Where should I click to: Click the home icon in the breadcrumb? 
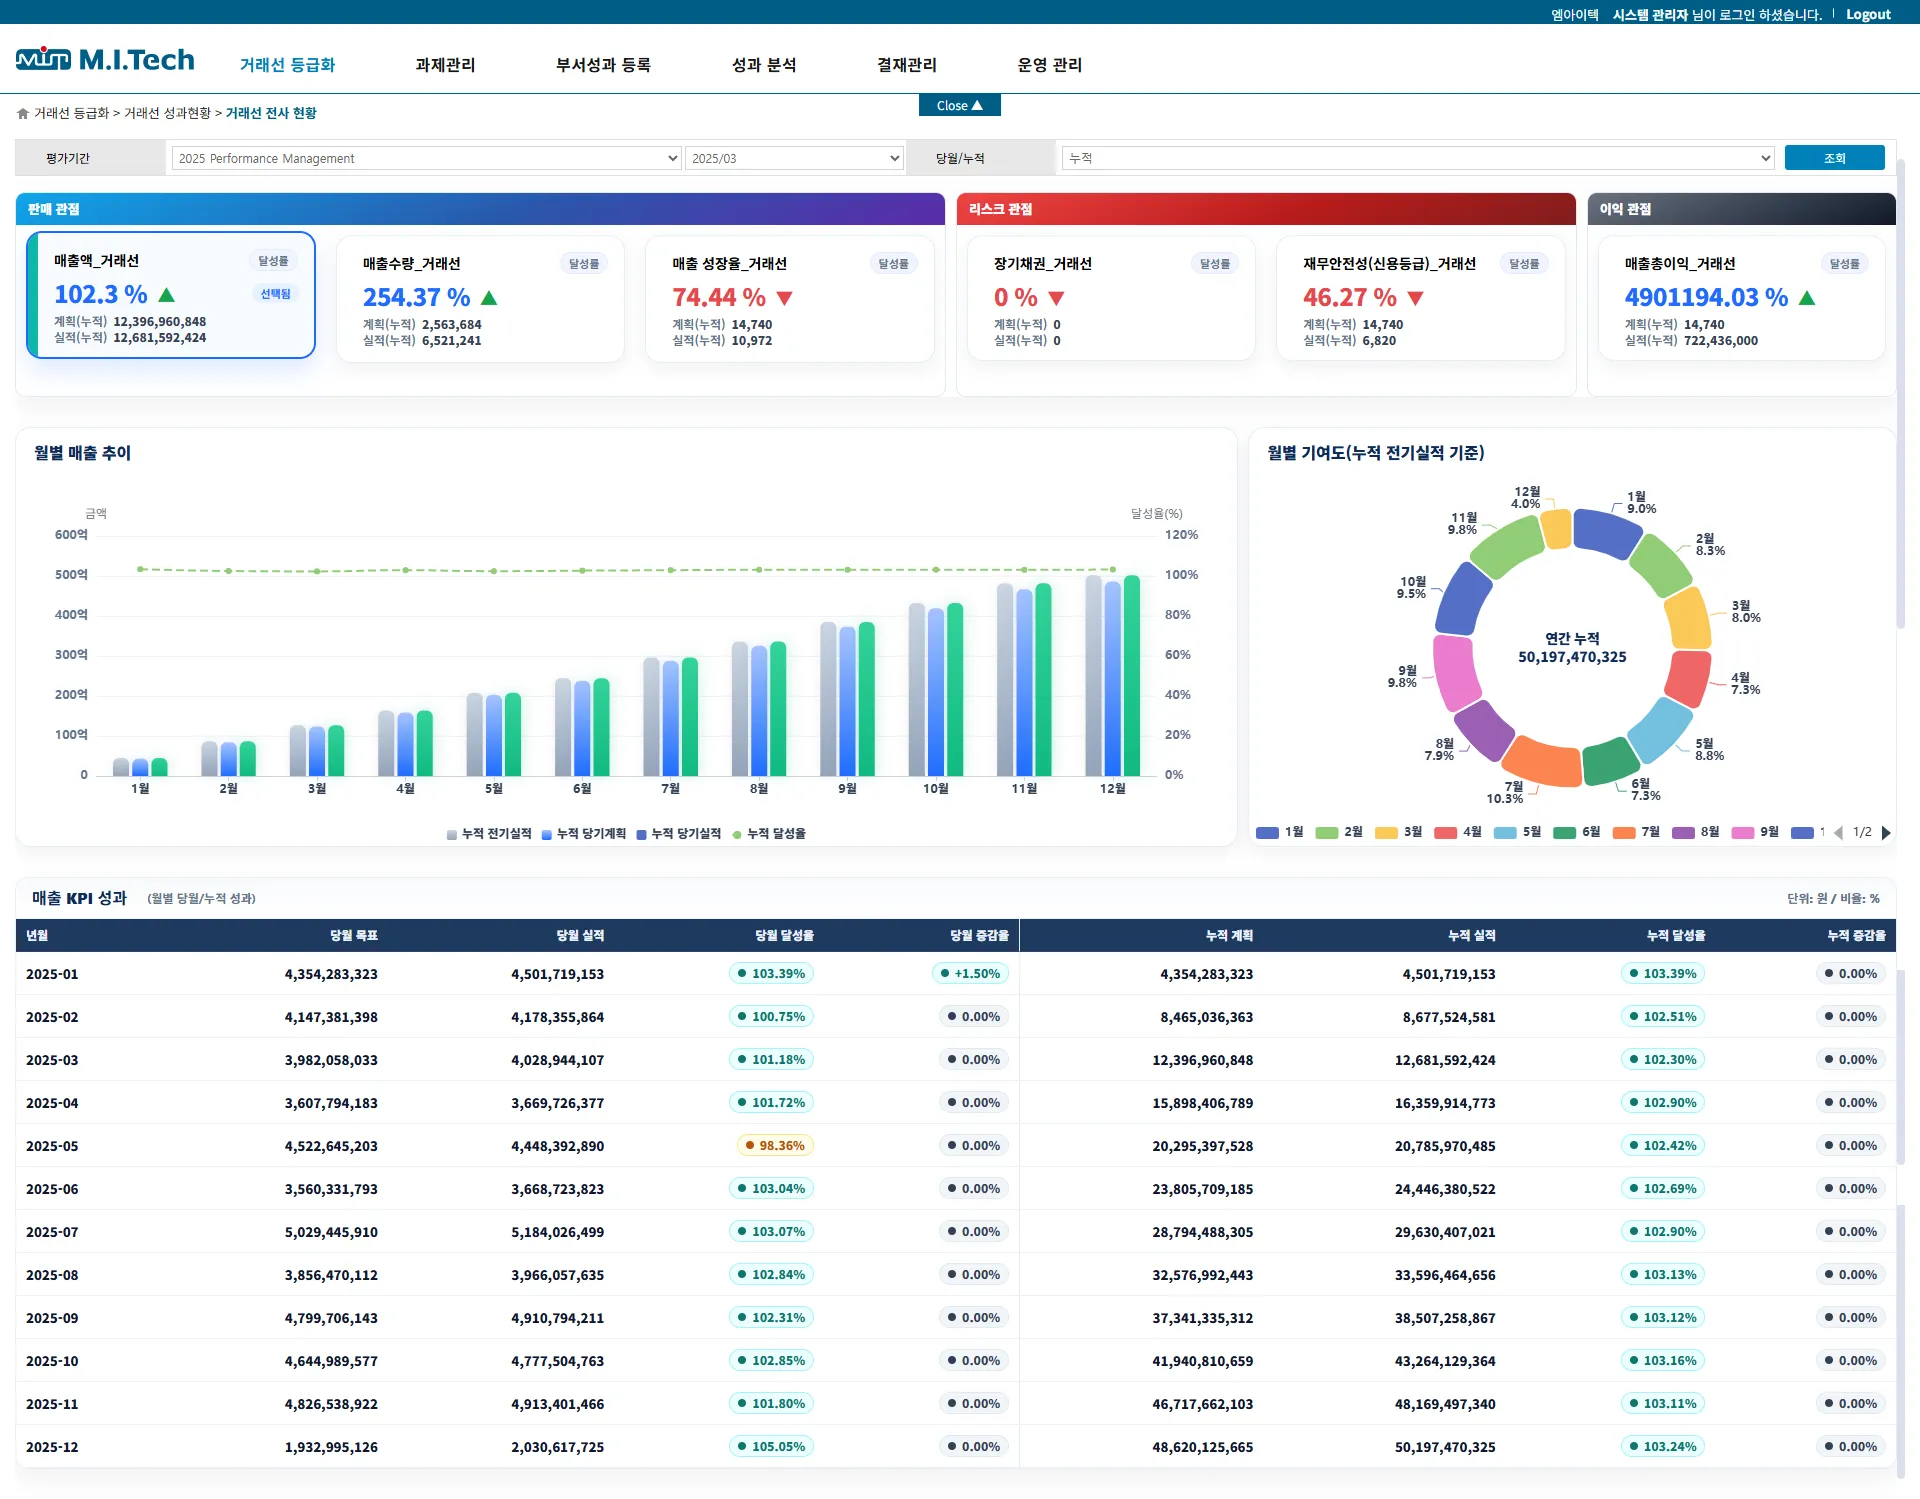click(23, 114)
